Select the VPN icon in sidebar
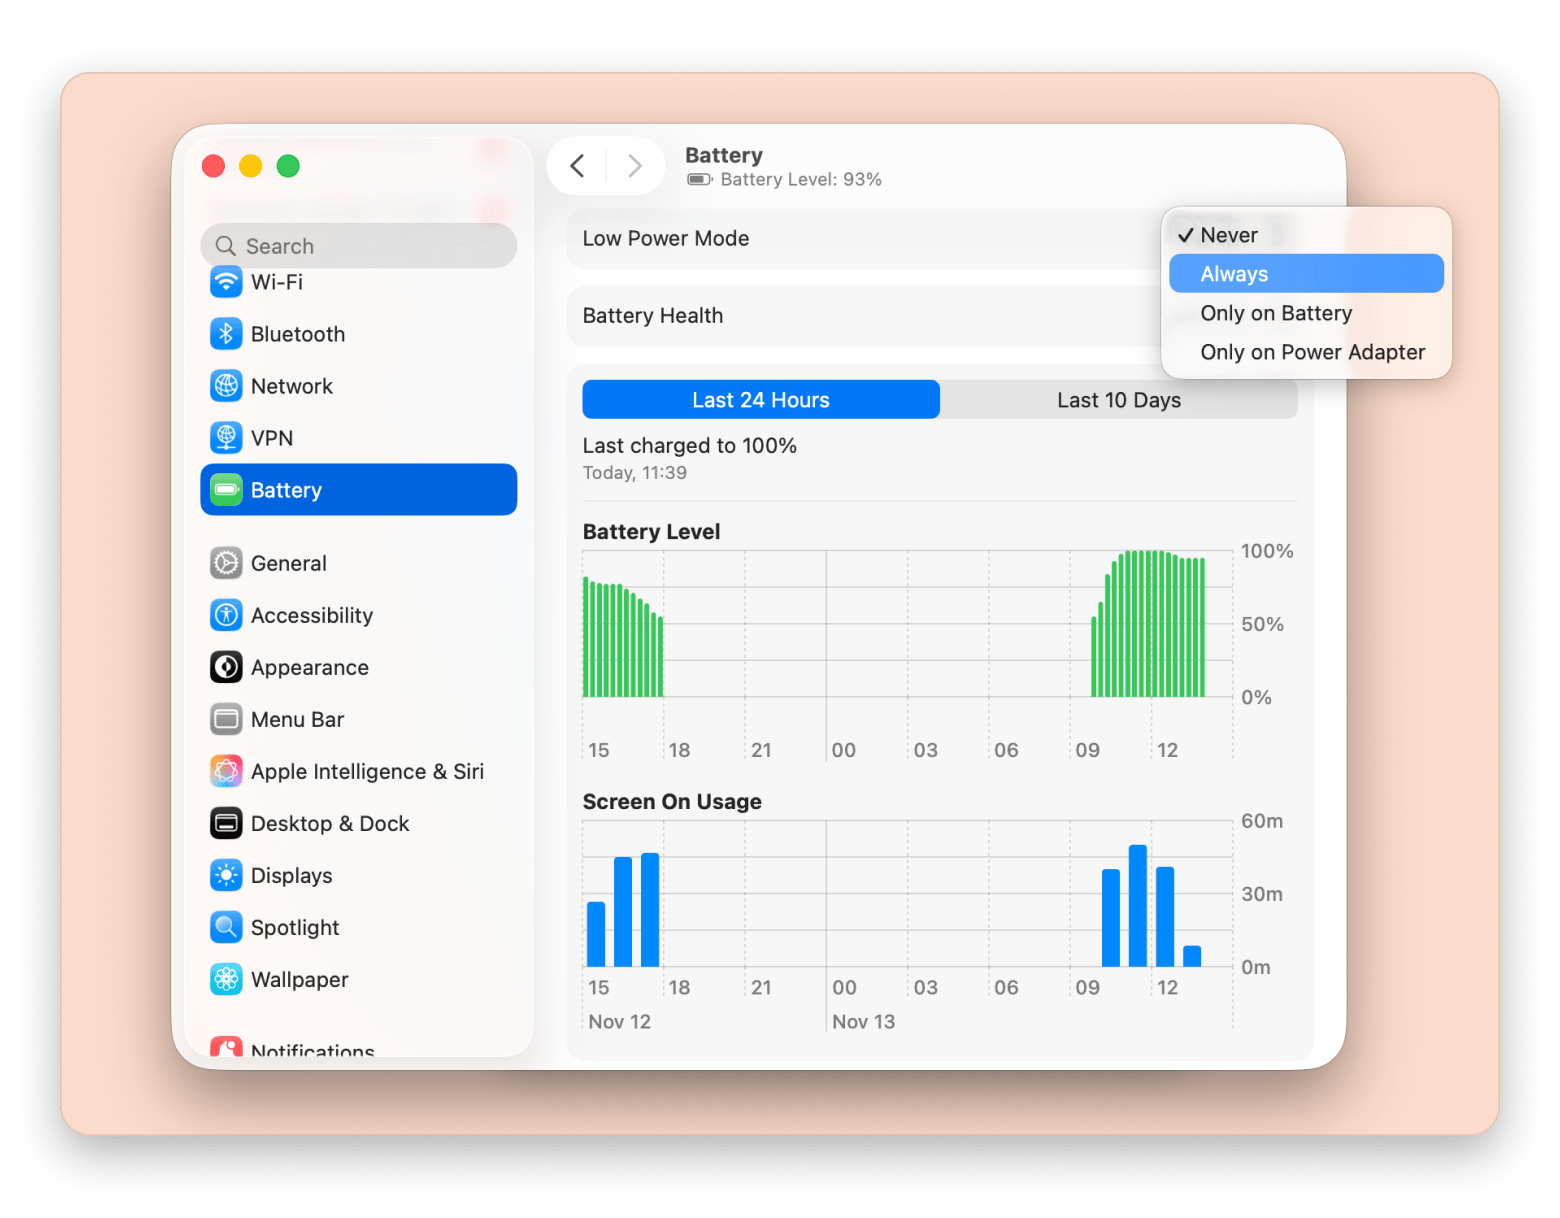This screenshot has width=1560, height=1218. click(x=226, y=437)
